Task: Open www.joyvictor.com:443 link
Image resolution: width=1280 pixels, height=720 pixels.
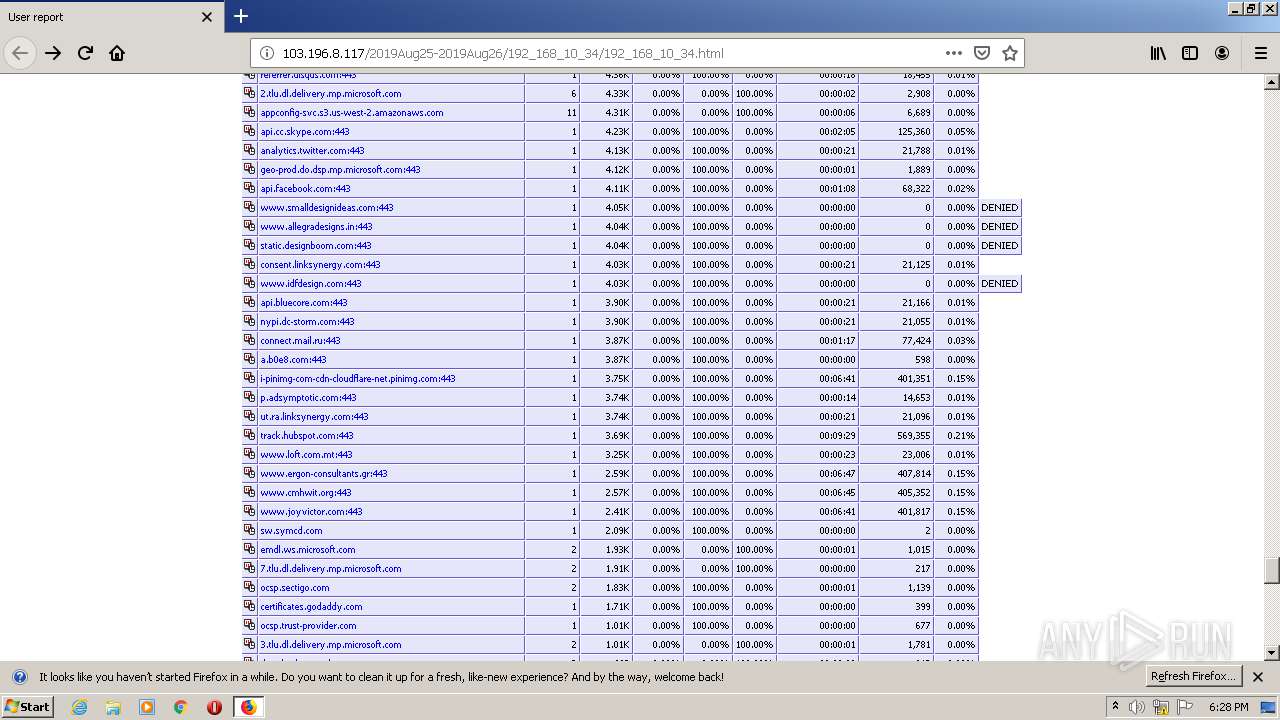Action: coord(311,512)
